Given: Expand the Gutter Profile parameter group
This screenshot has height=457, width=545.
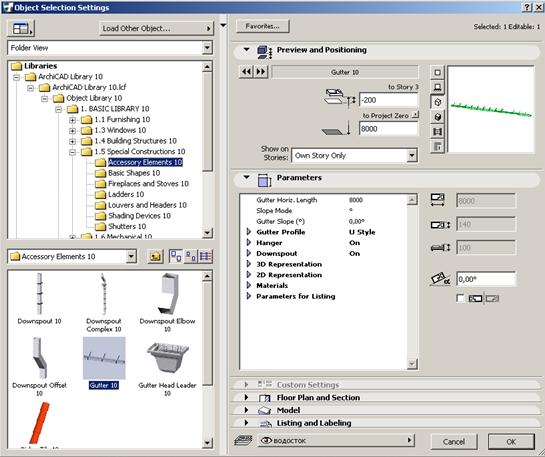Looking at the screenshot, I should pos(249,232).
